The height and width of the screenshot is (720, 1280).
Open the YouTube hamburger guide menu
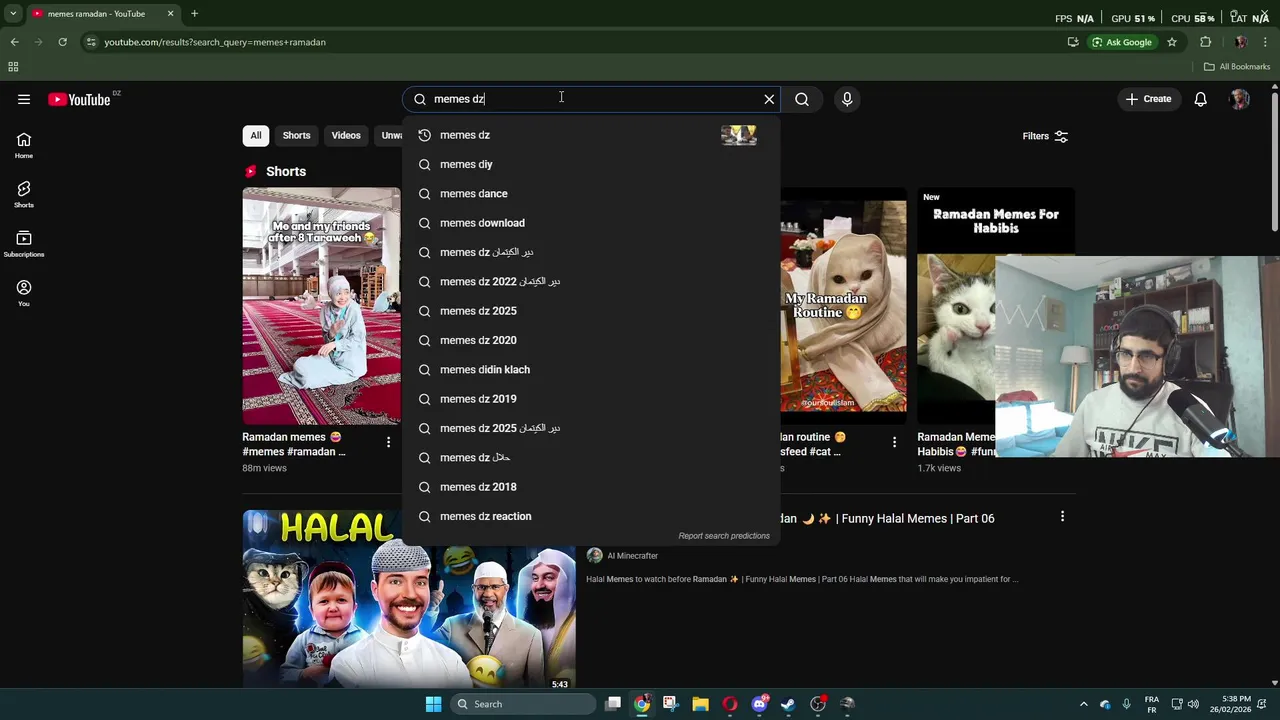tap(24, 99)
